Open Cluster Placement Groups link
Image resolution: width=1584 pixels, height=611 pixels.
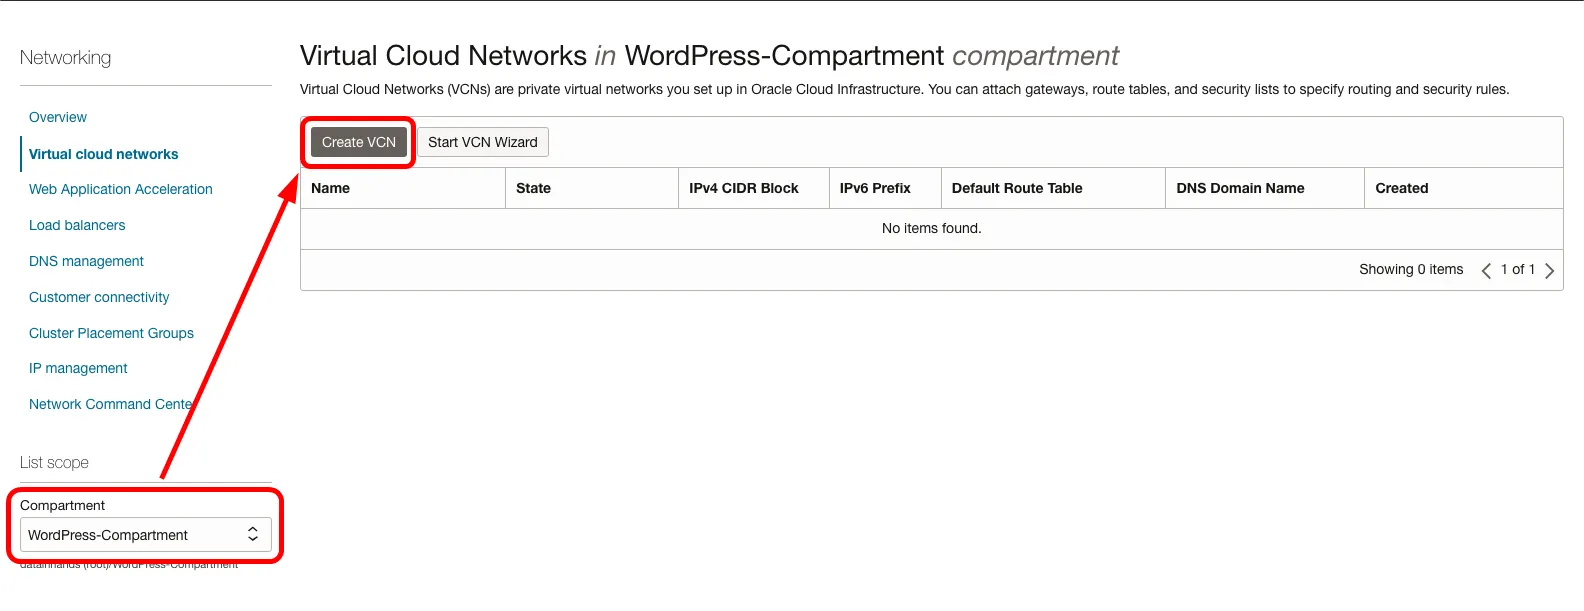tap(111, 333)
